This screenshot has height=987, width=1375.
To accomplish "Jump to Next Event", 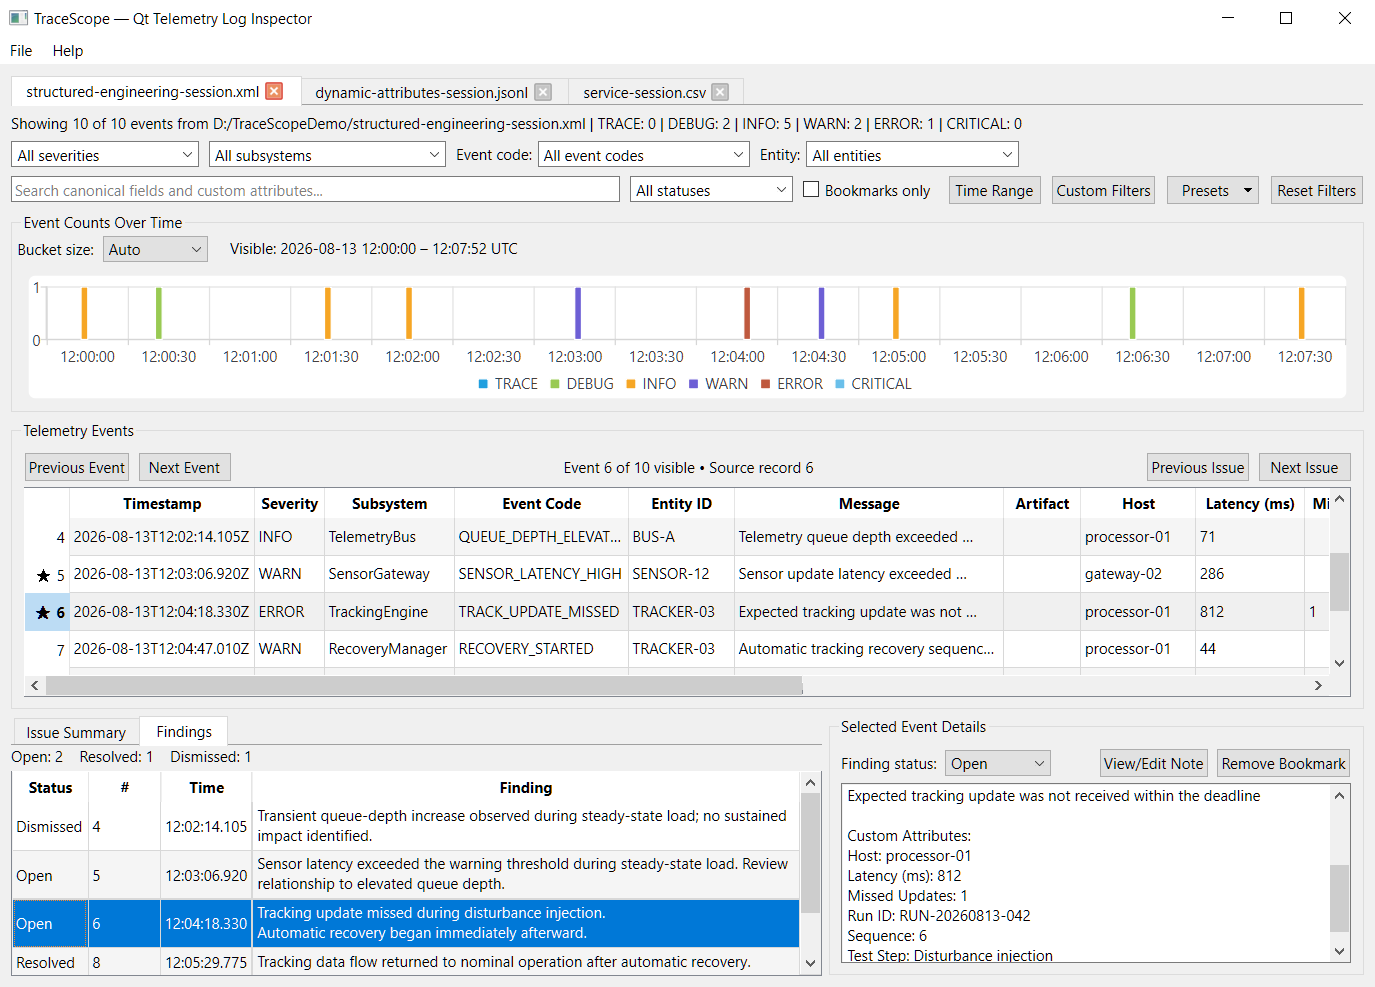I will (184, 467).
